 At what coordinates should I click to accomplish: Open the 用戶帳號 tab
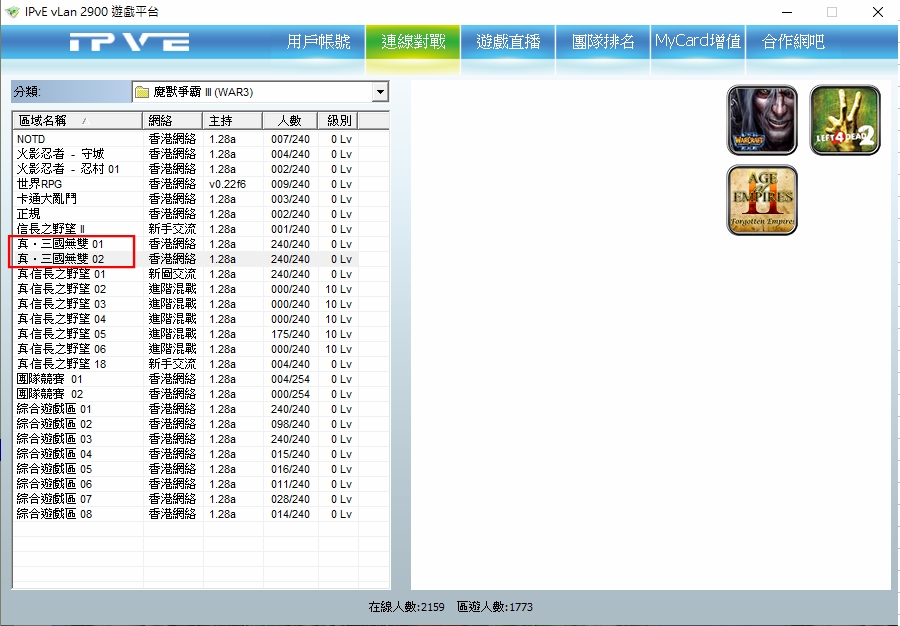click(318, 42)
